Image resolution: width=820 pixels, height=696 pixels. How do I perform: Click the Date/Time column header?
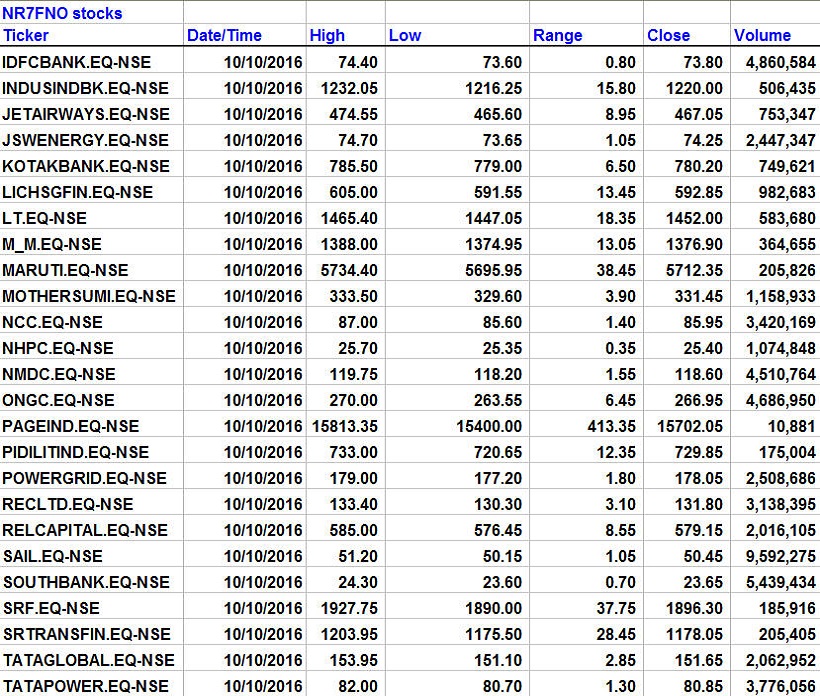pos(224,36)
